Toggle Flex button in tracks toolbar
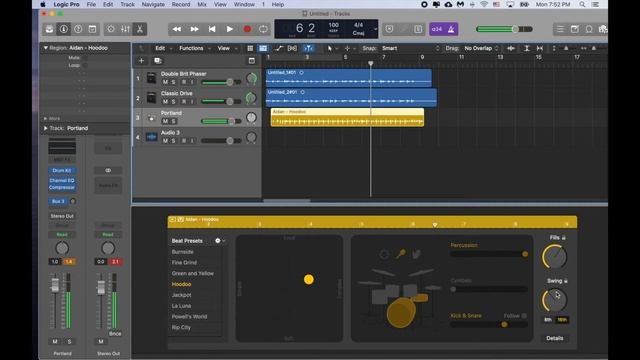Screen dimensions: 640x360 tap(292, 48)
